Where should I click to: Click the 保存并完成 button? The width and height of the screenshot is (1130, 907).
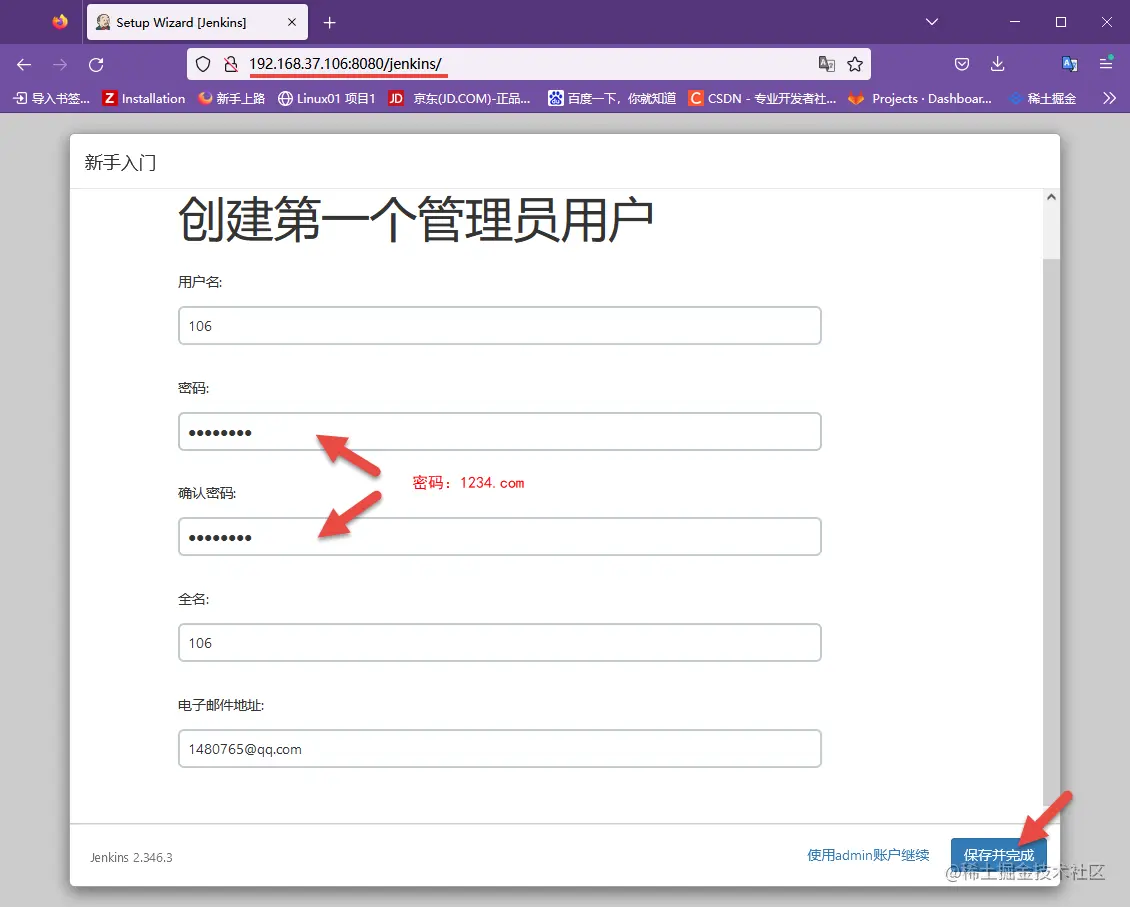point(999,855)
